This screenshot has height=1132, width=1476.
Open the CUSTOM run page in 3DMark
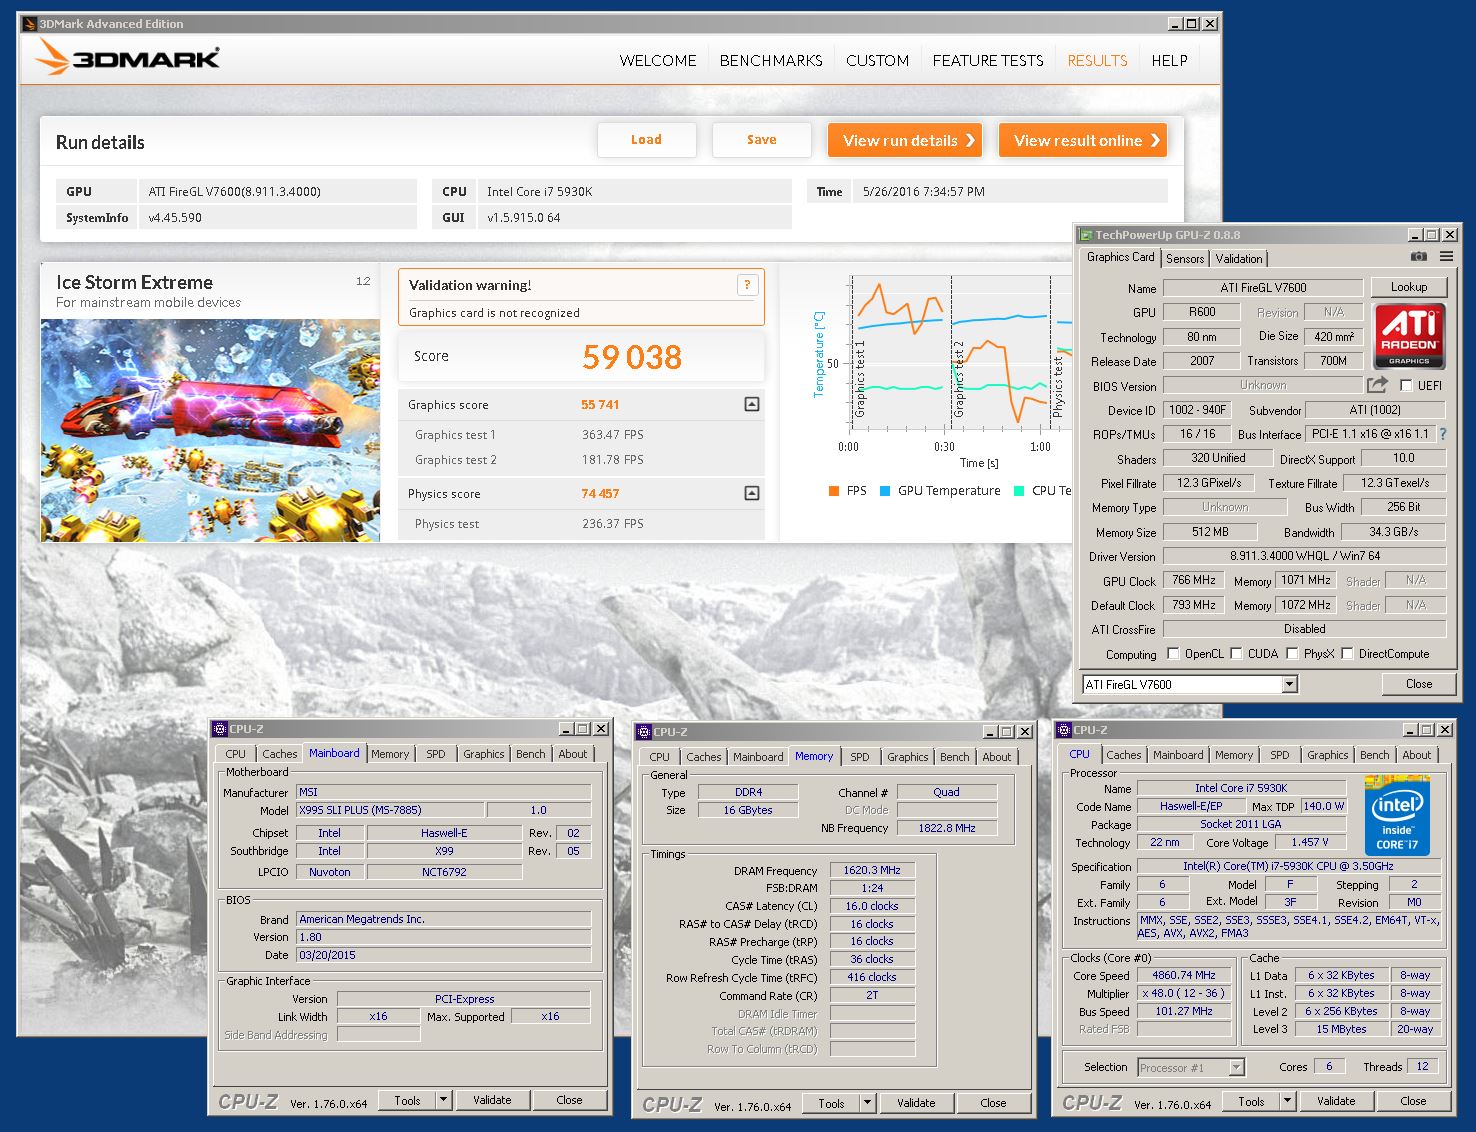pos(877,60)
